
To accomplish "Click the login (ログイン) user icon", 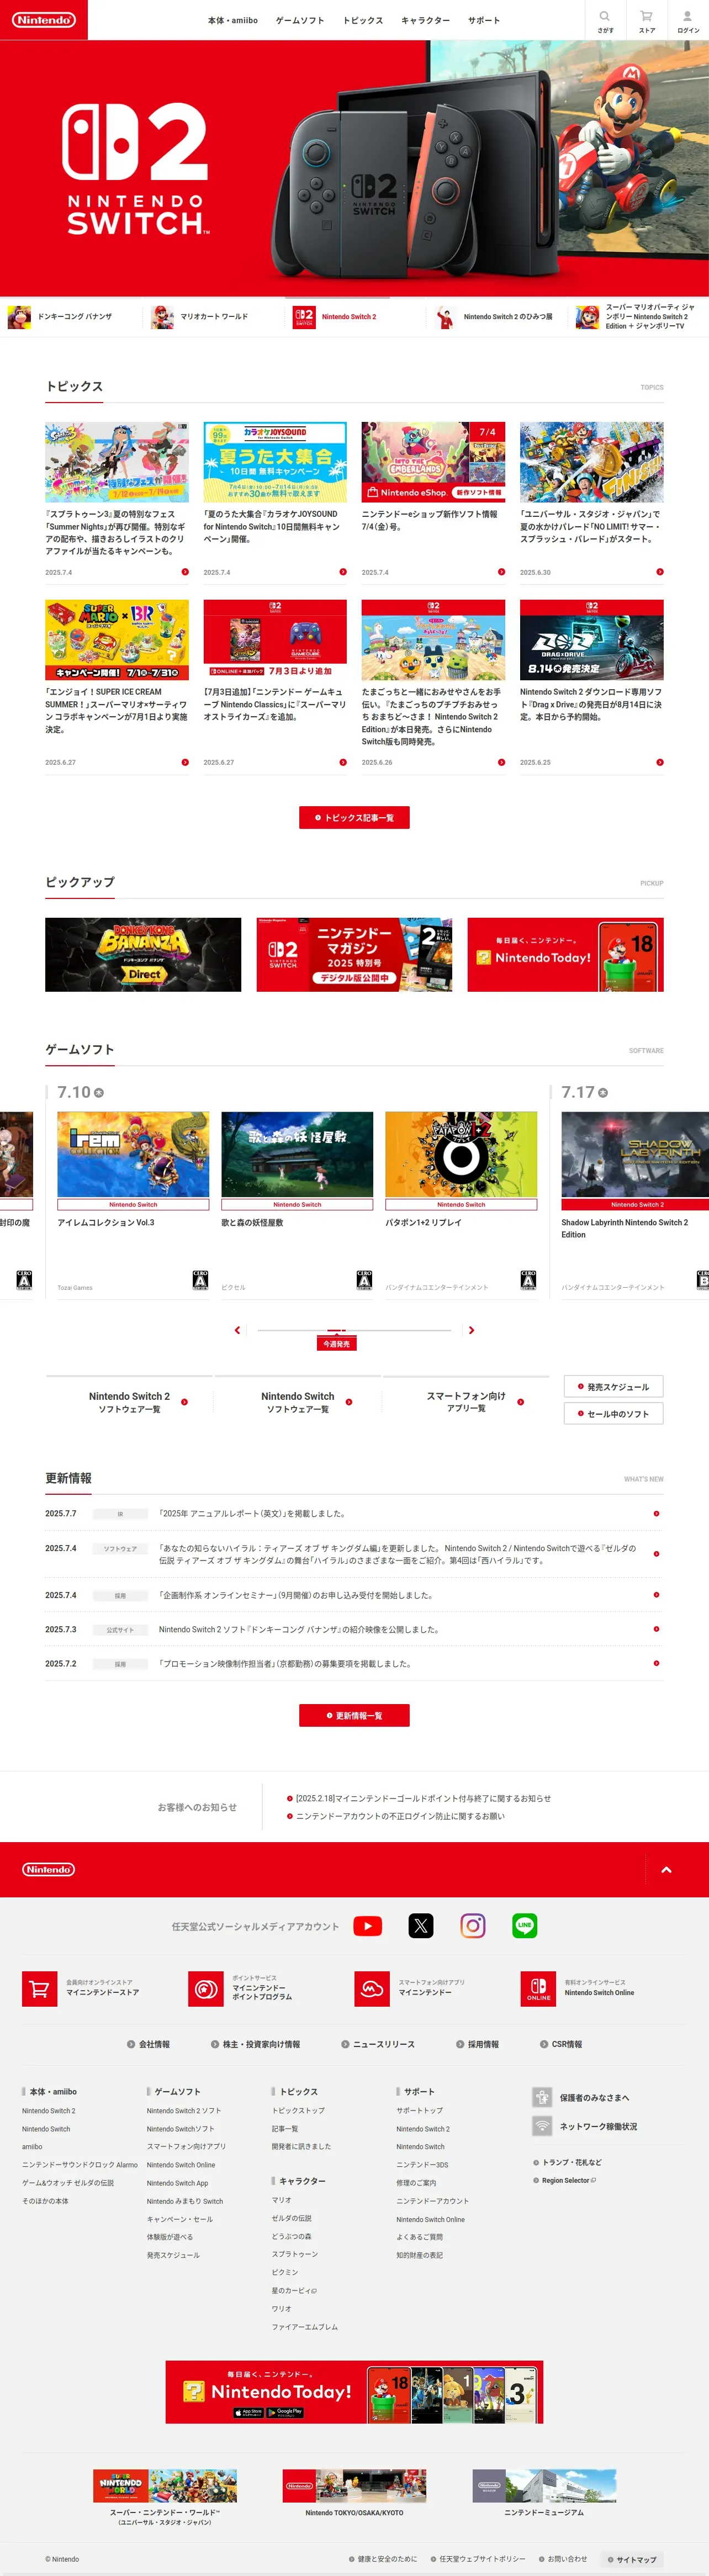I will pyautogui.click(x=688, y=16).
